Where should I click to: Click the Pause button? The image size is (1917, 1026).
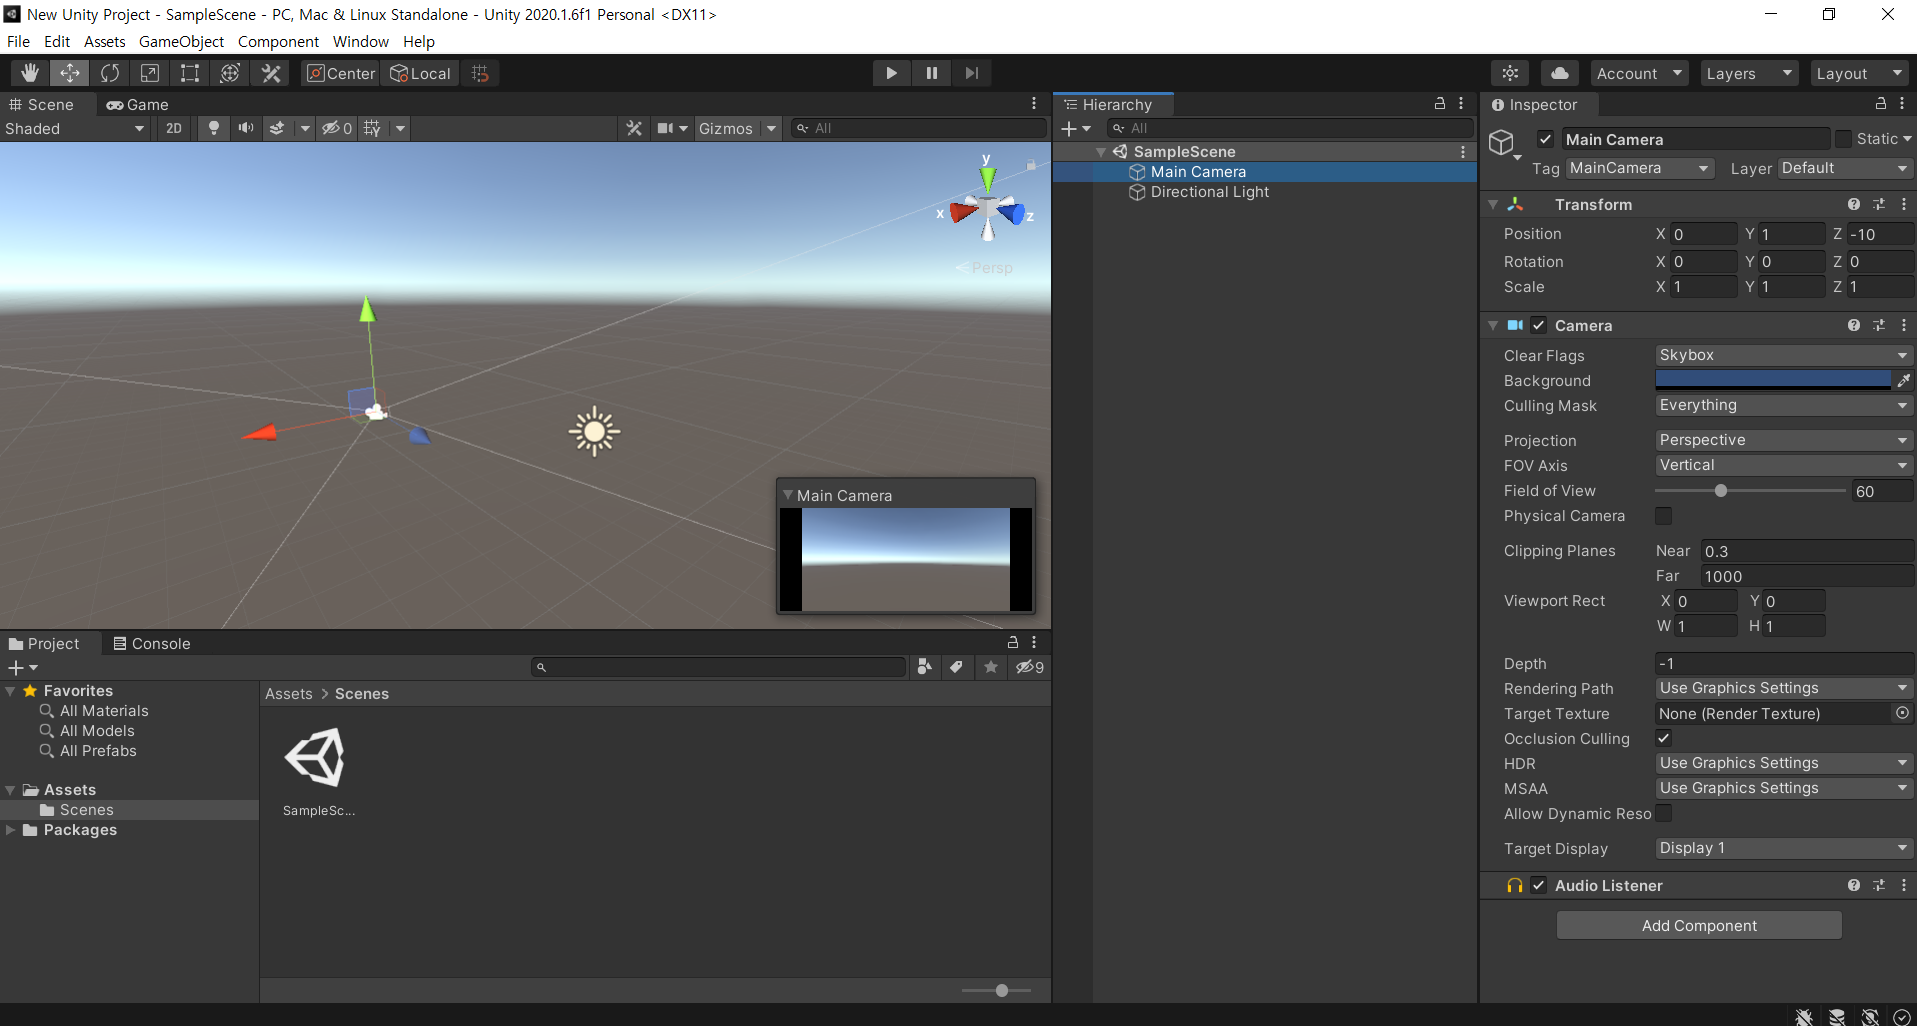click(931, 73)
